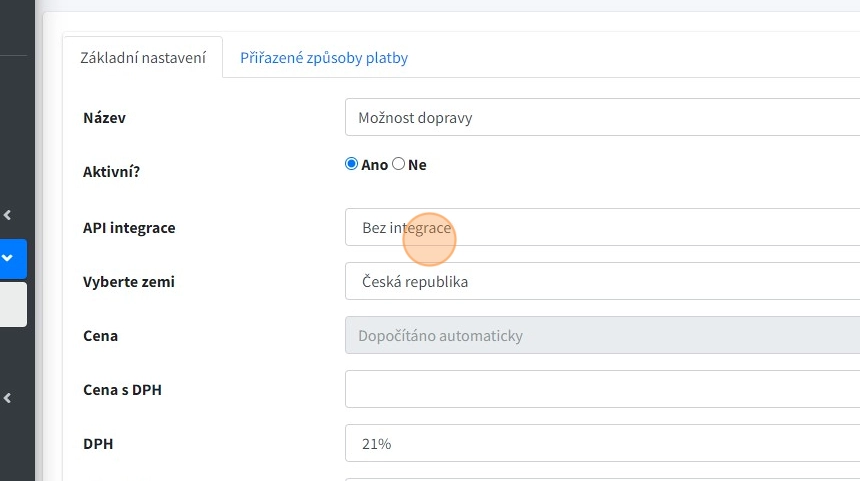Viewport: 860px width, 481px height.
Task: Click the Aktivní? field label
Action: [x=111, y=172]
